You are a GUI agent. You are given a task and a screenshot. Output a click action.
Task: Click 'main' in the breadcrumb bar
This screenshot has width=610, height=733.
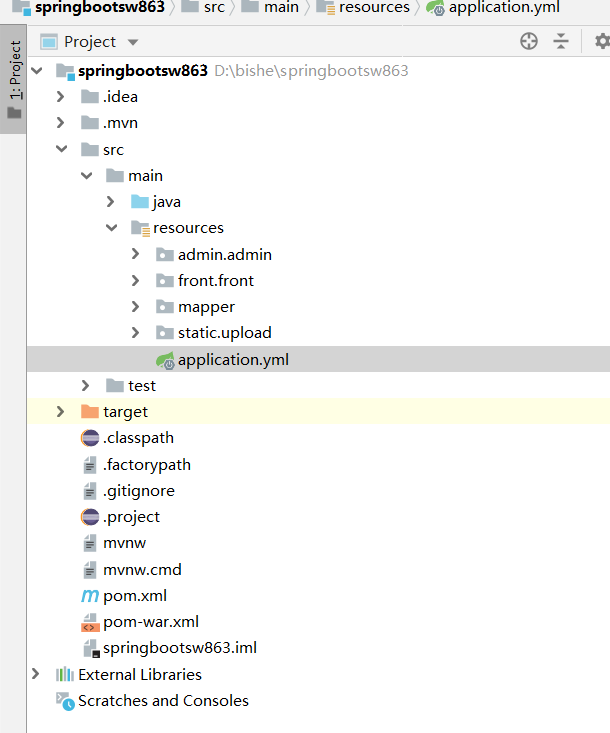[281, 7]
